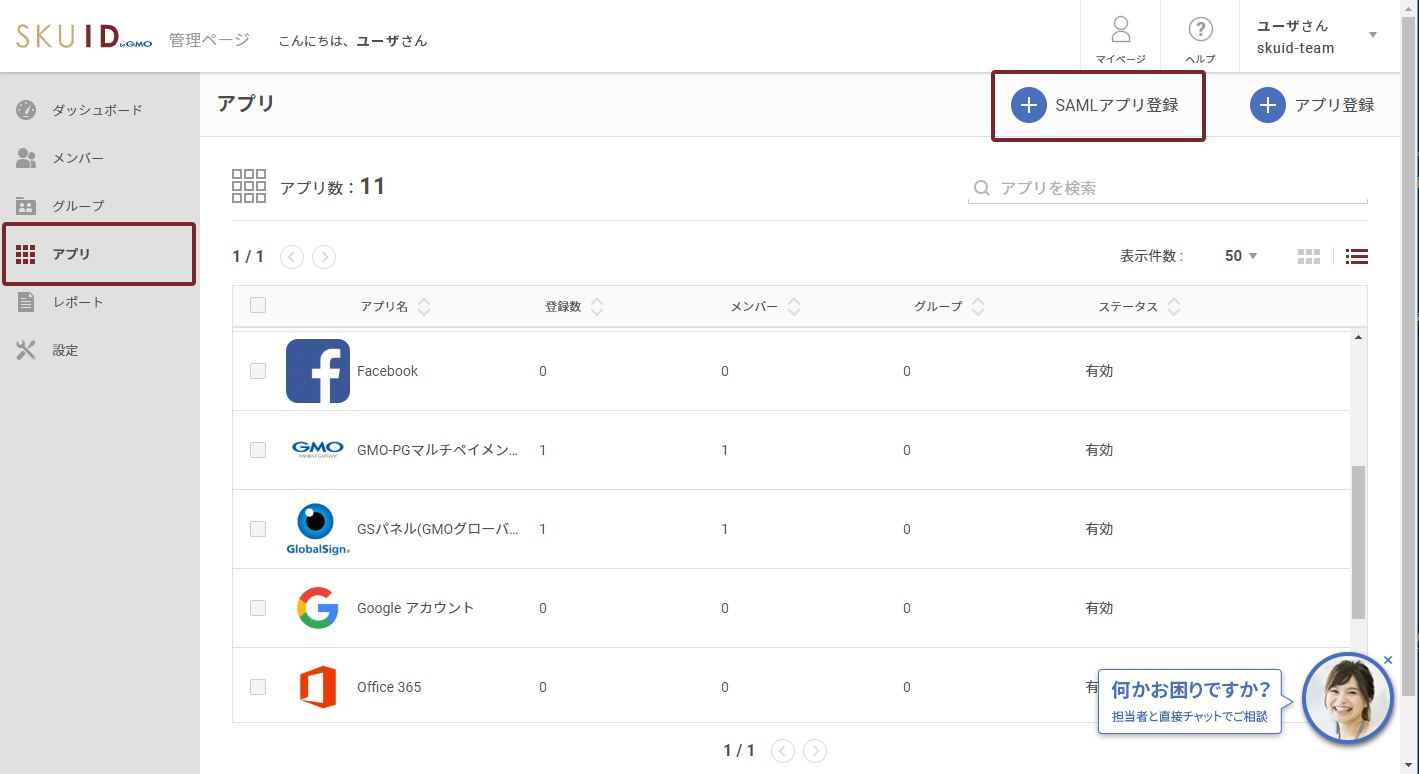Go to next page arrow at top
Screen dimensions: 1419x774
point(324,257)
